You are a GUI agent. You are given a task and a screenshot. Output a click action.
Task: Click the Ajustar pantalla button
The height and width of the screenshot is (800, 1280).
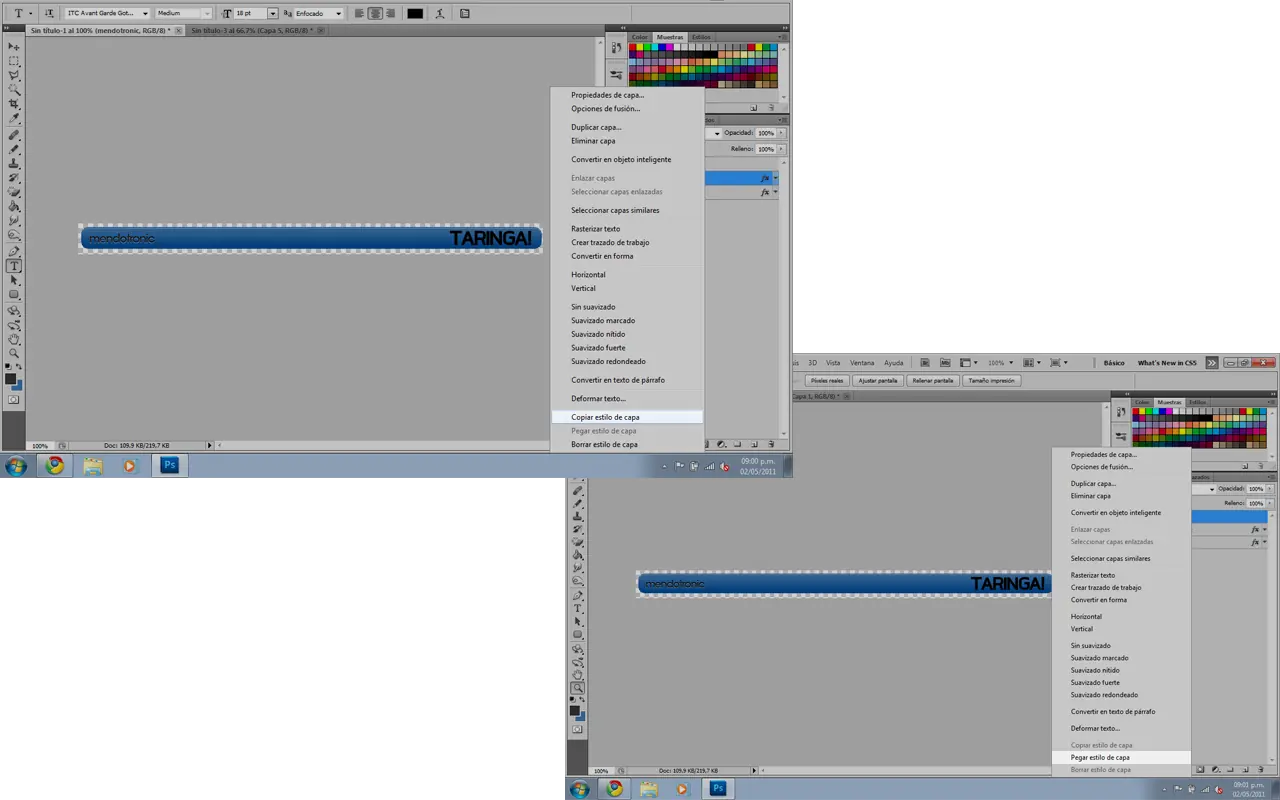tap(879, 381)
